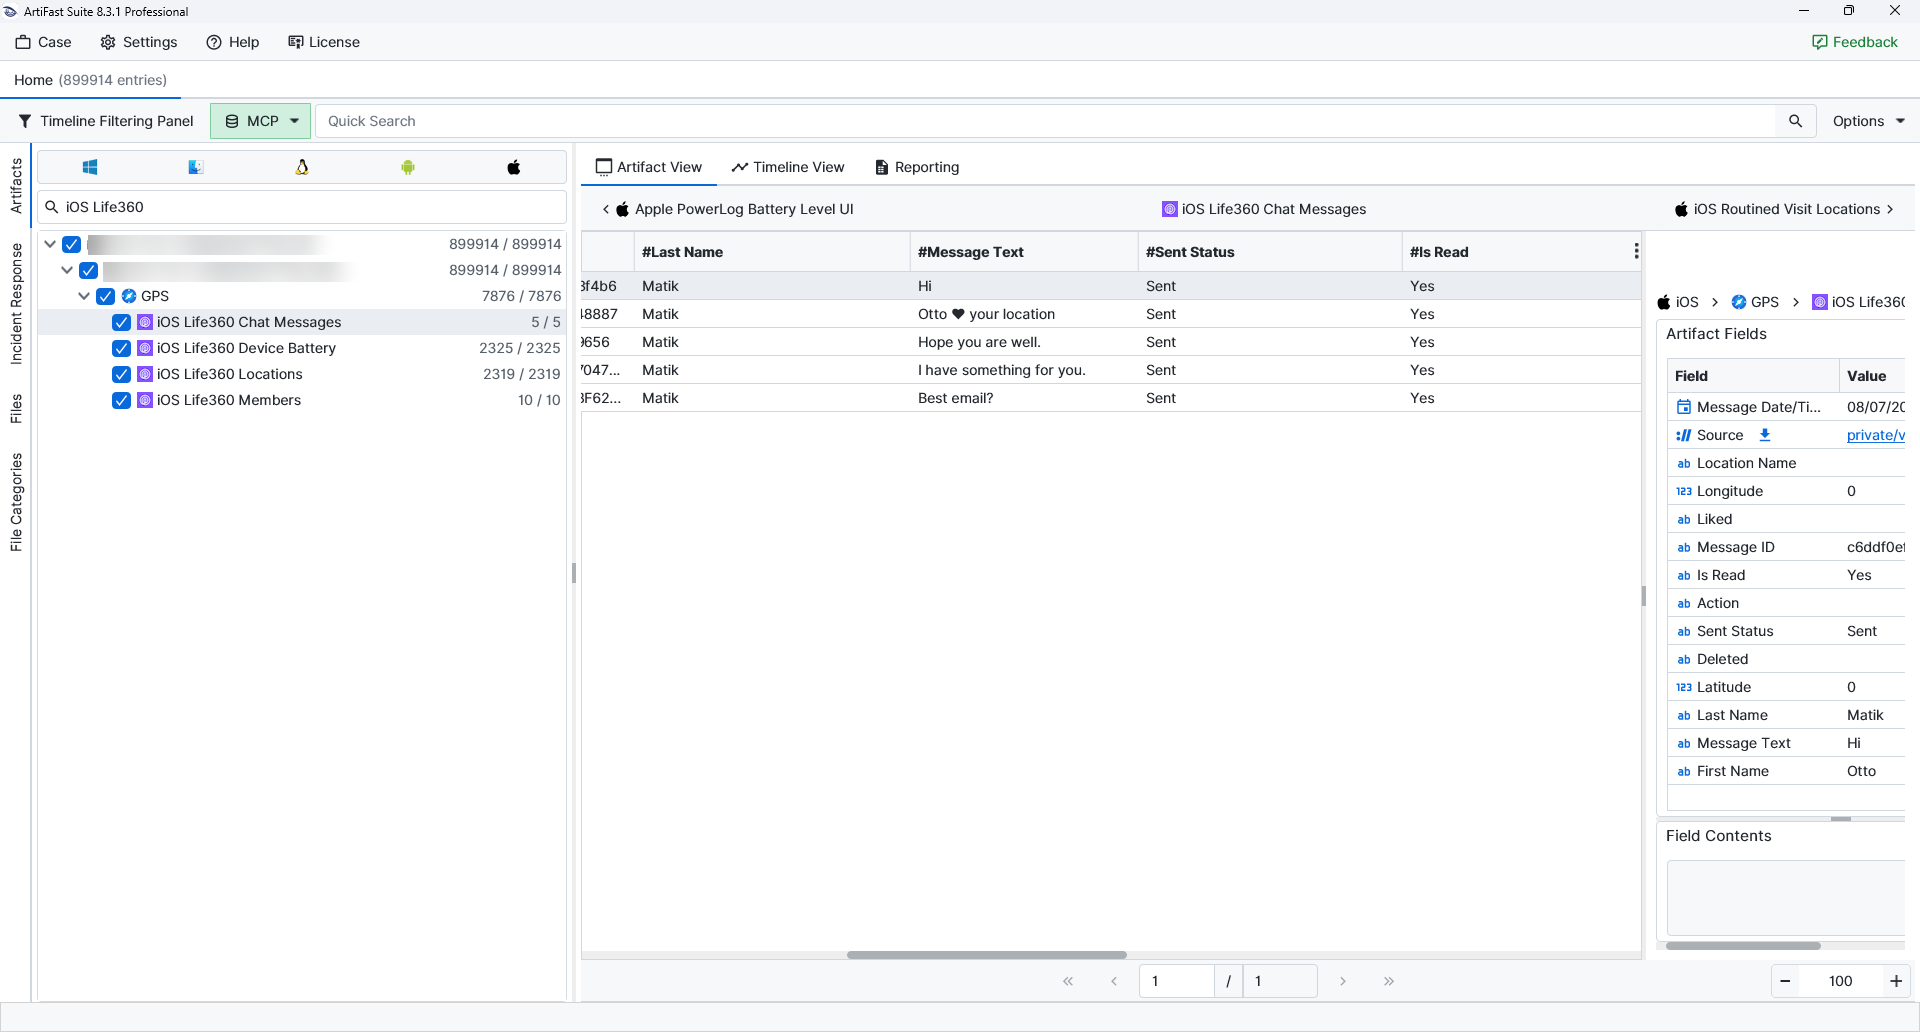The width and height of the screenshot is (1920, 1032).
Task: Select the Linux penguin platform icon
Action: tap(302, 167)
